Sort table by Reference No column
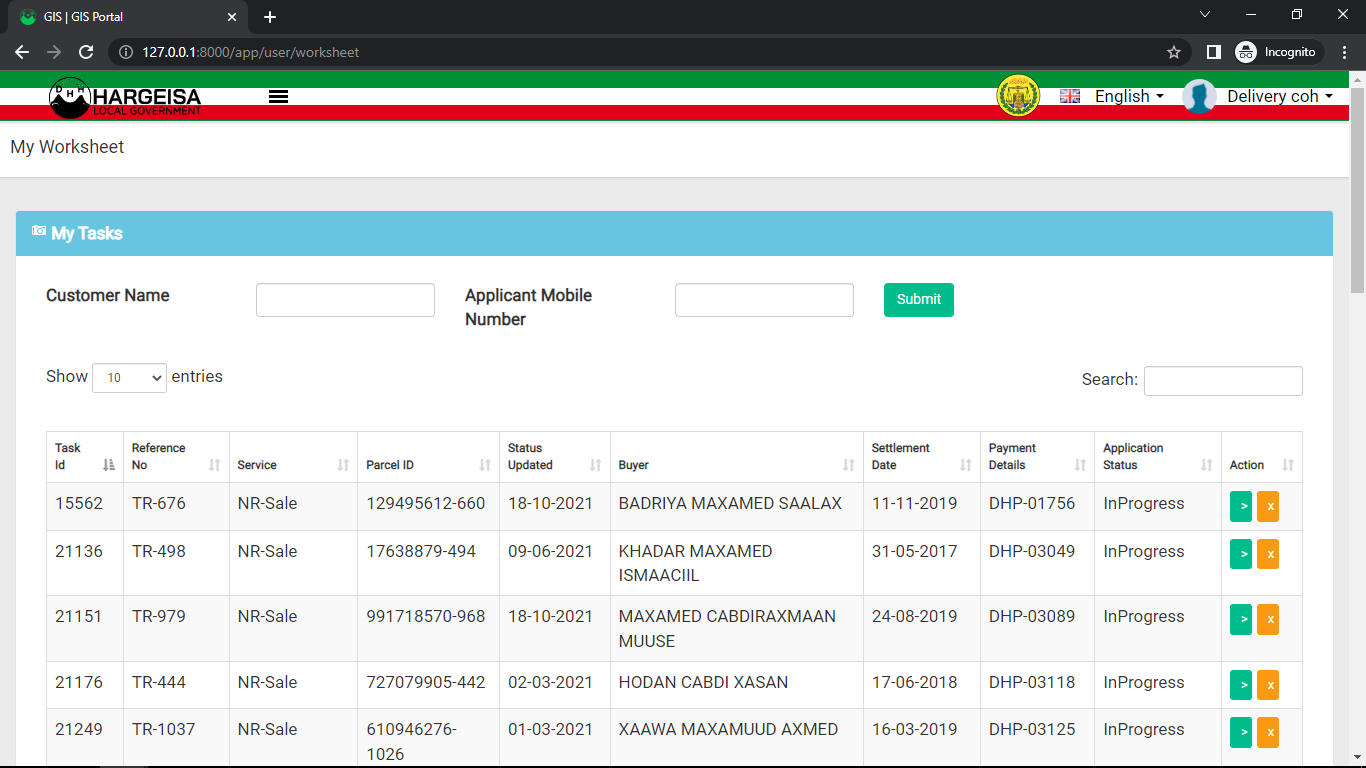Image resolution: width=1366 pixels, height=768 pixels. 176,457
